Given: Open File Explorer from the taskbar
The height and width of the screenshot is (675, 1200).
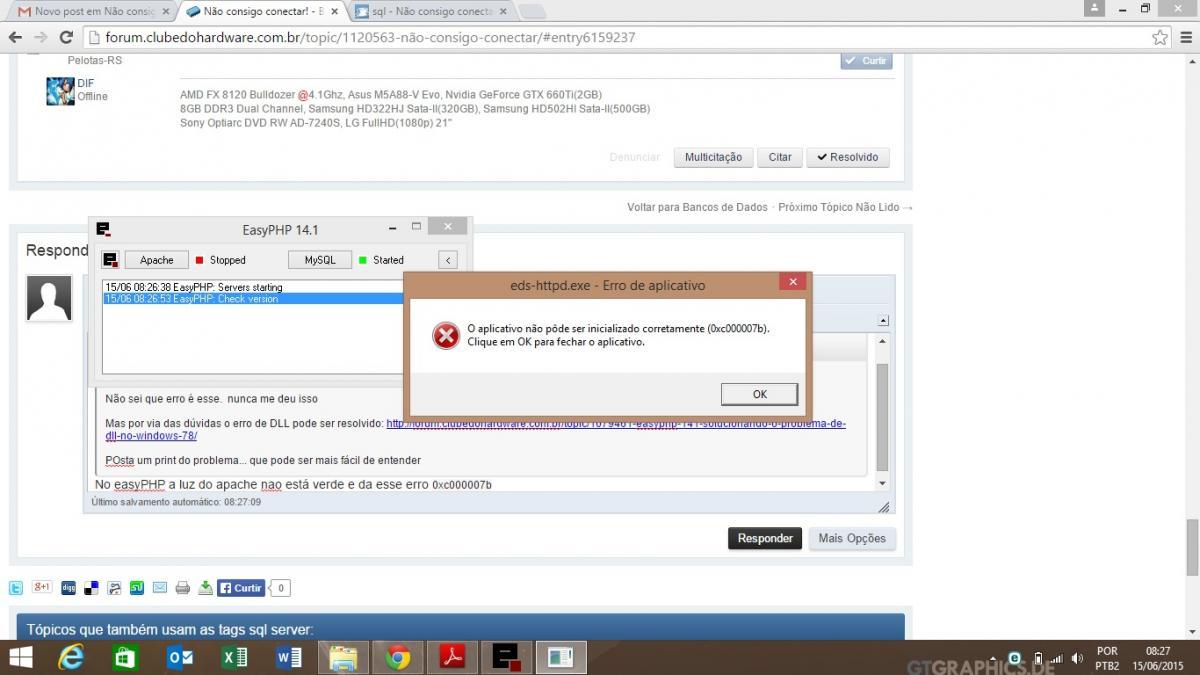Looking at the screenshot, I should tap(343, 657).
